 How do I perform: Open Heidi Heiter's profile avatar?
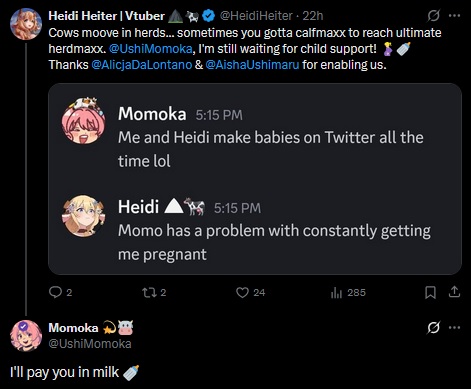click(x=26, y=24)
